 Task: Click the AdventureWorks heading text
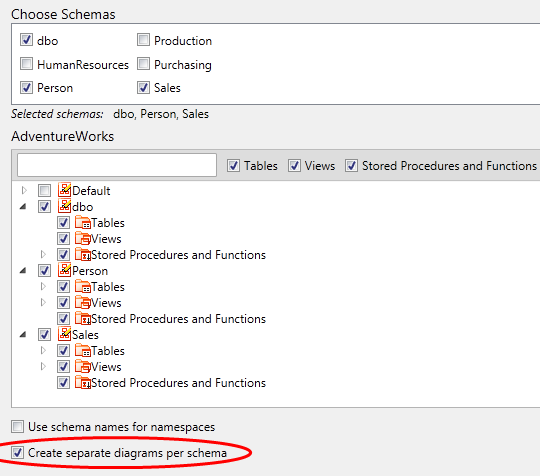point(62,136)
